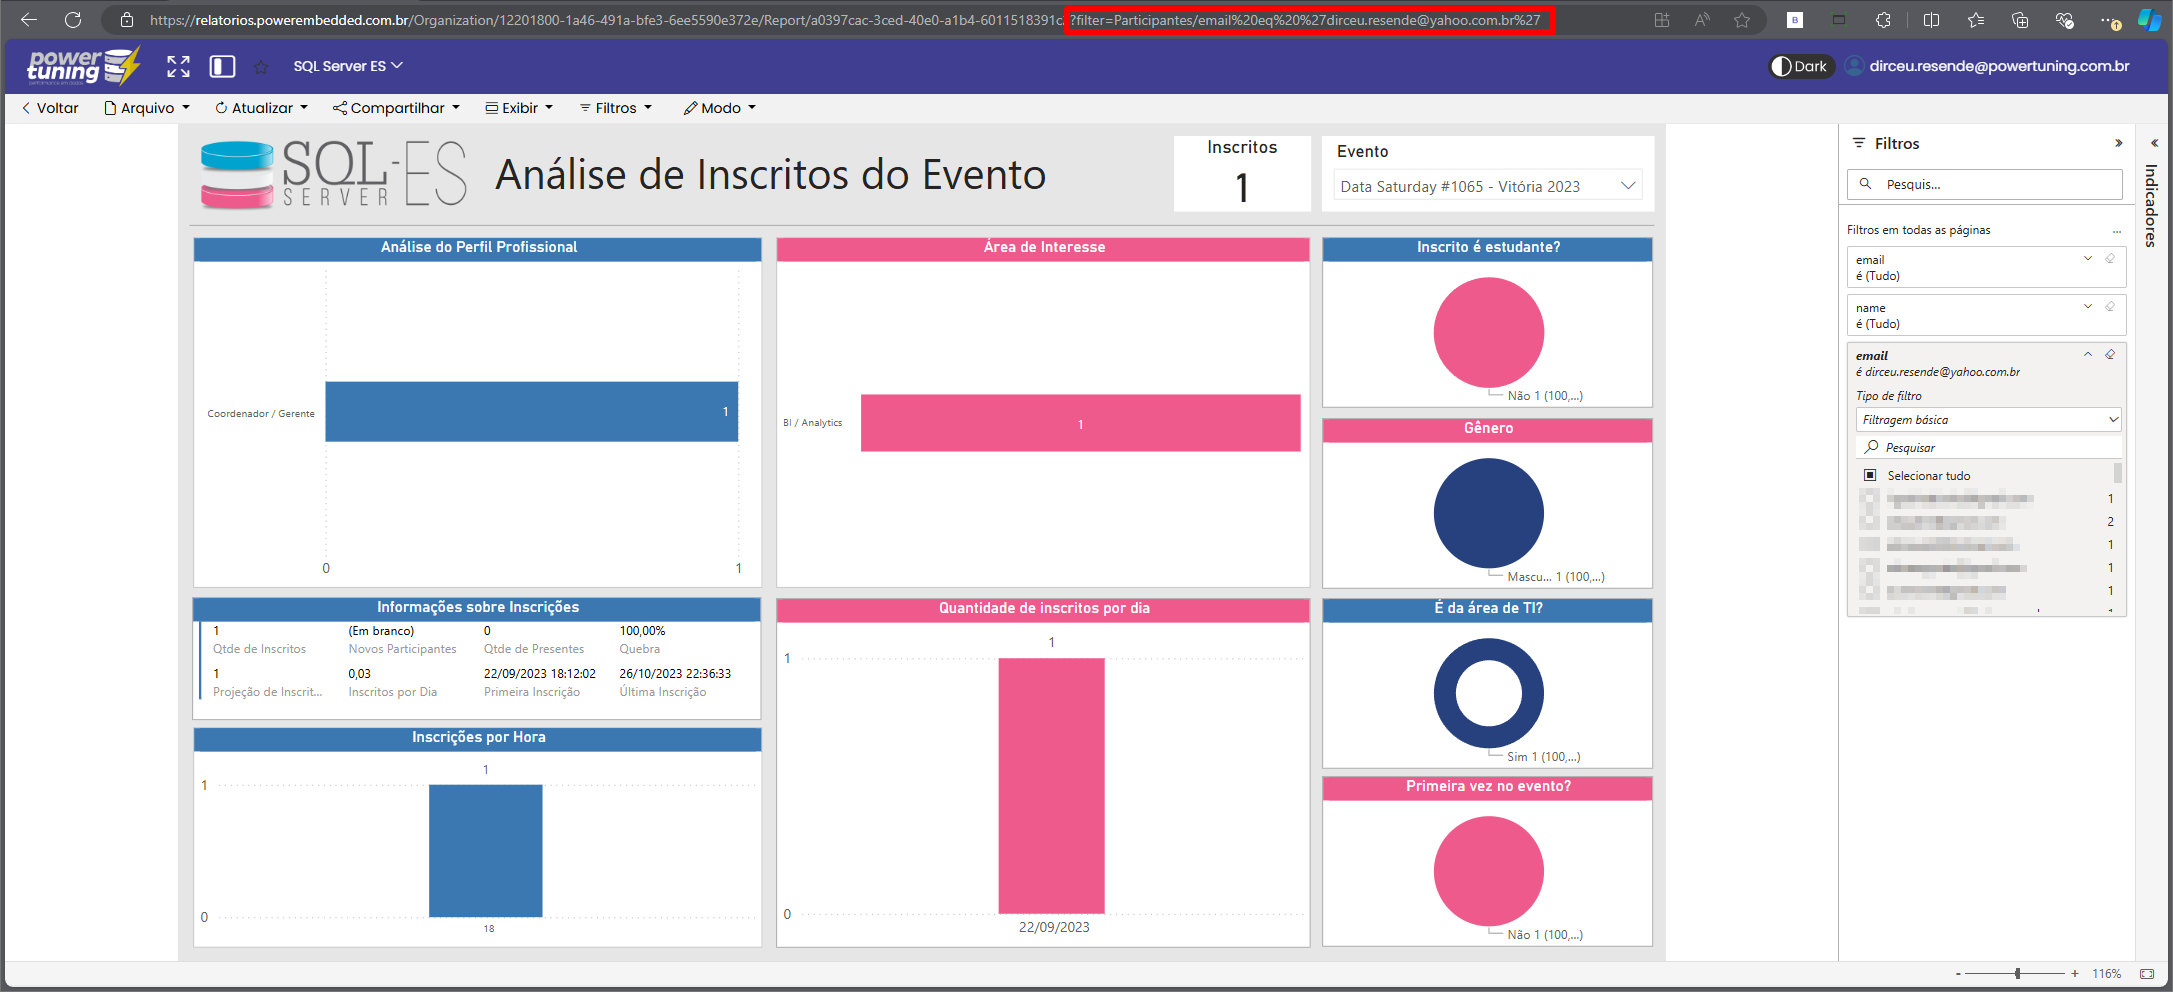Open the Compartilhar menu
This screenshot has height=992, width=2173.
click(x=397, y=108)
